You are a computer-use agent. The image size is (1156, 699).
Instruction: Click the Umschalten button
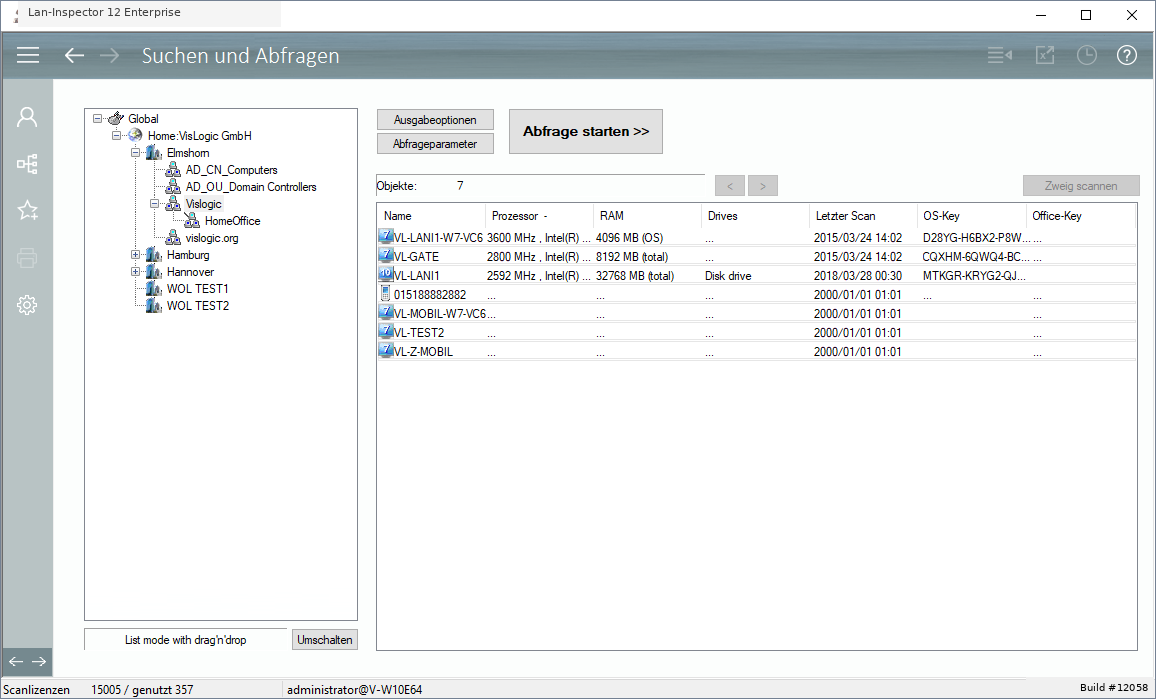(x=324, y=639)
